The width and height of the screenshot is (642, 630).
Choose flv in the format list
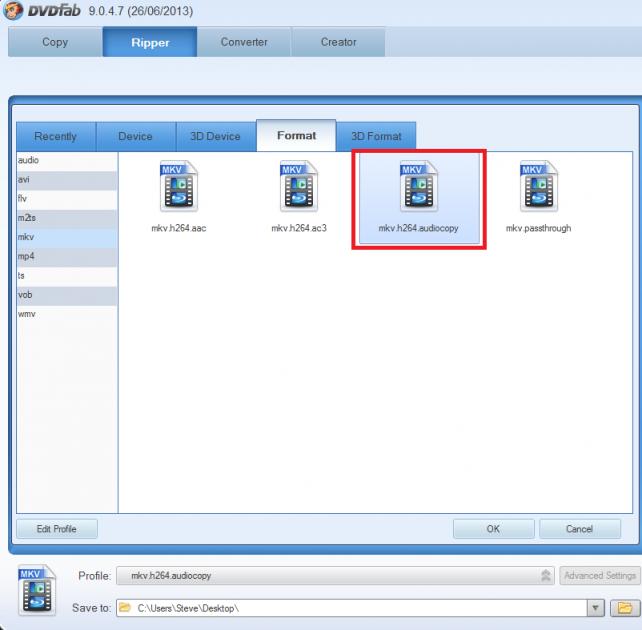tap(67, 199)
